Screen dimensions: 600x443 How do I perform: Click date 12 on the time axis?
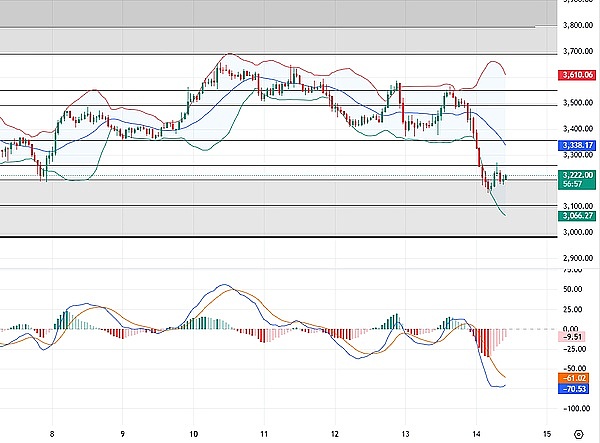click(335, 434)
